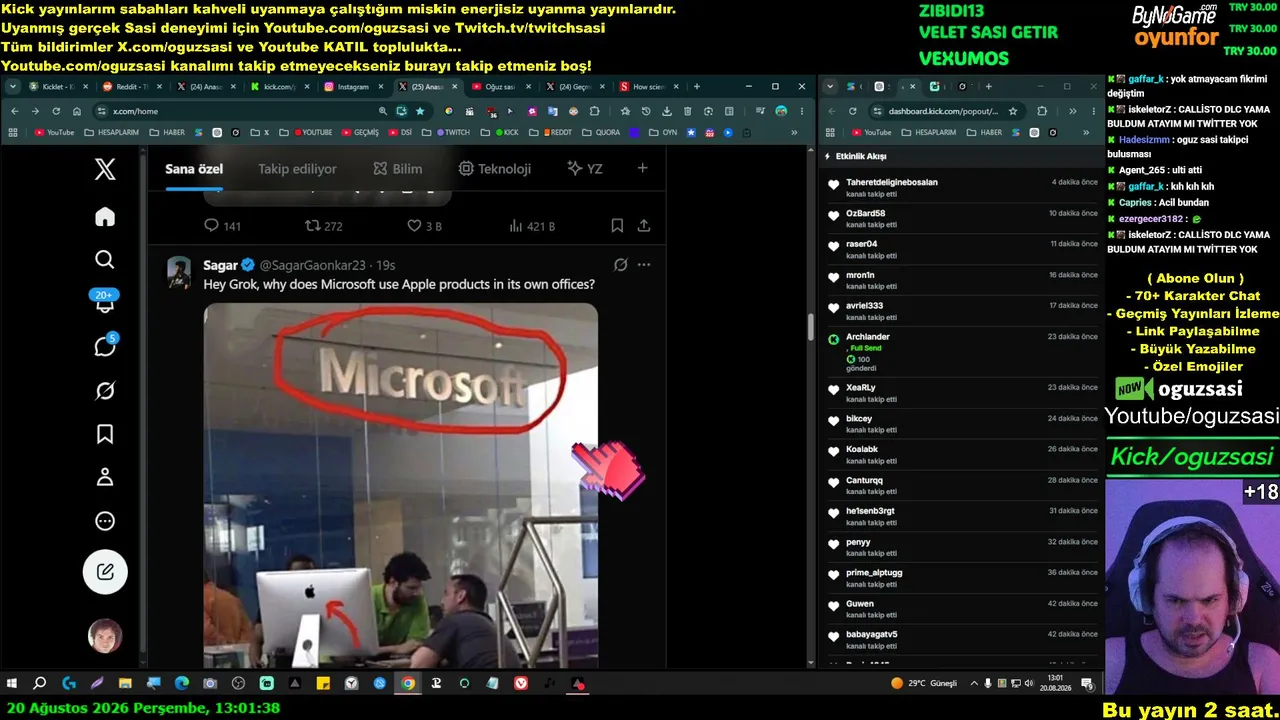Switch to the Bilim tab
Image resolution: width=1280 pixels, height=720 pixels.
coord(397,169)
